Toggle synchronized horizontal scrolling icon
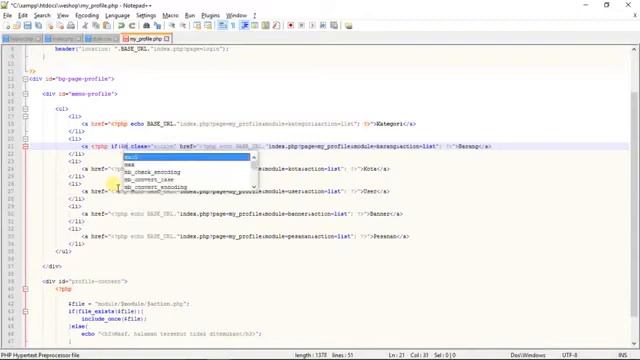Image resolution: width=640 pixels, height=360 pixels. [208, 26]
